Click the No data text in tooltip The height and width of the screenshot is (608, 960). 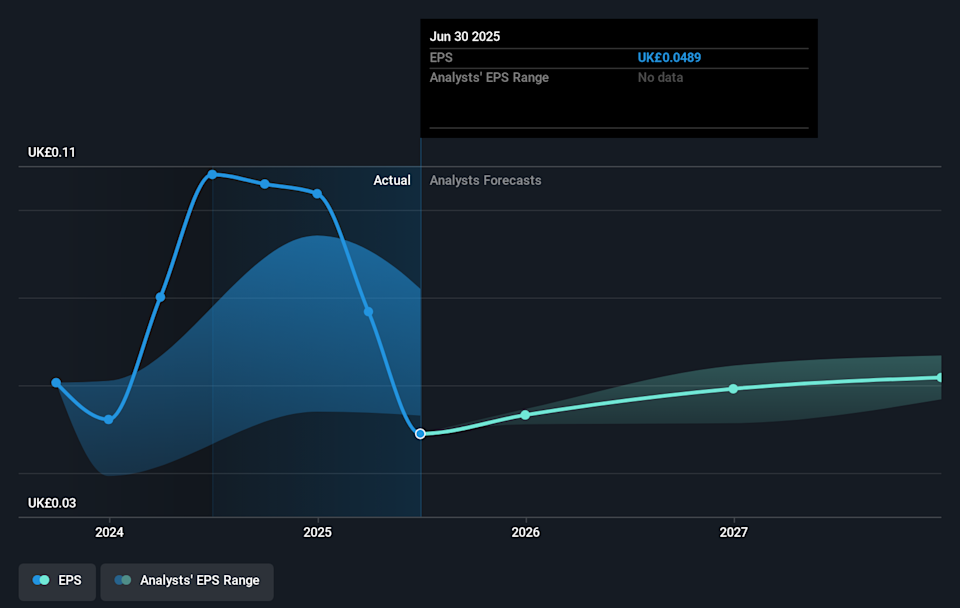click(x=660, y=78)
